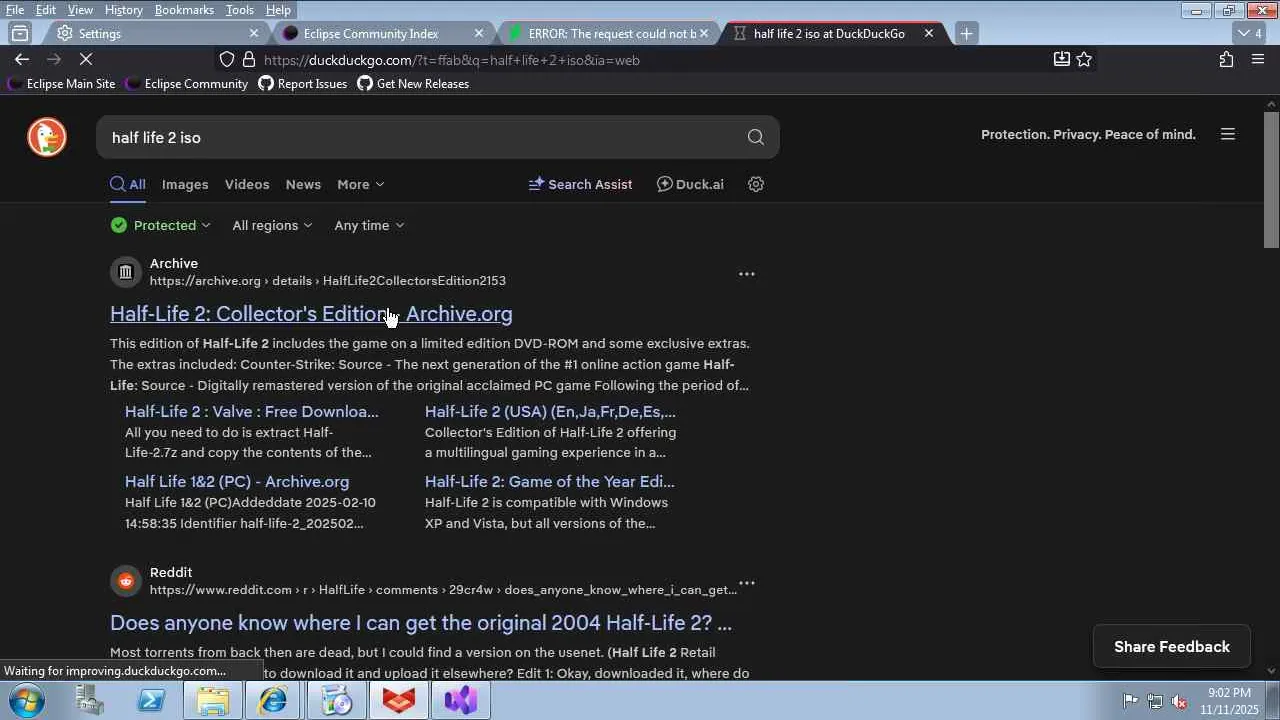Open more options for Archive result
Screen dimensions: 1280x720
pyautogui.click(x=746, y=274)
